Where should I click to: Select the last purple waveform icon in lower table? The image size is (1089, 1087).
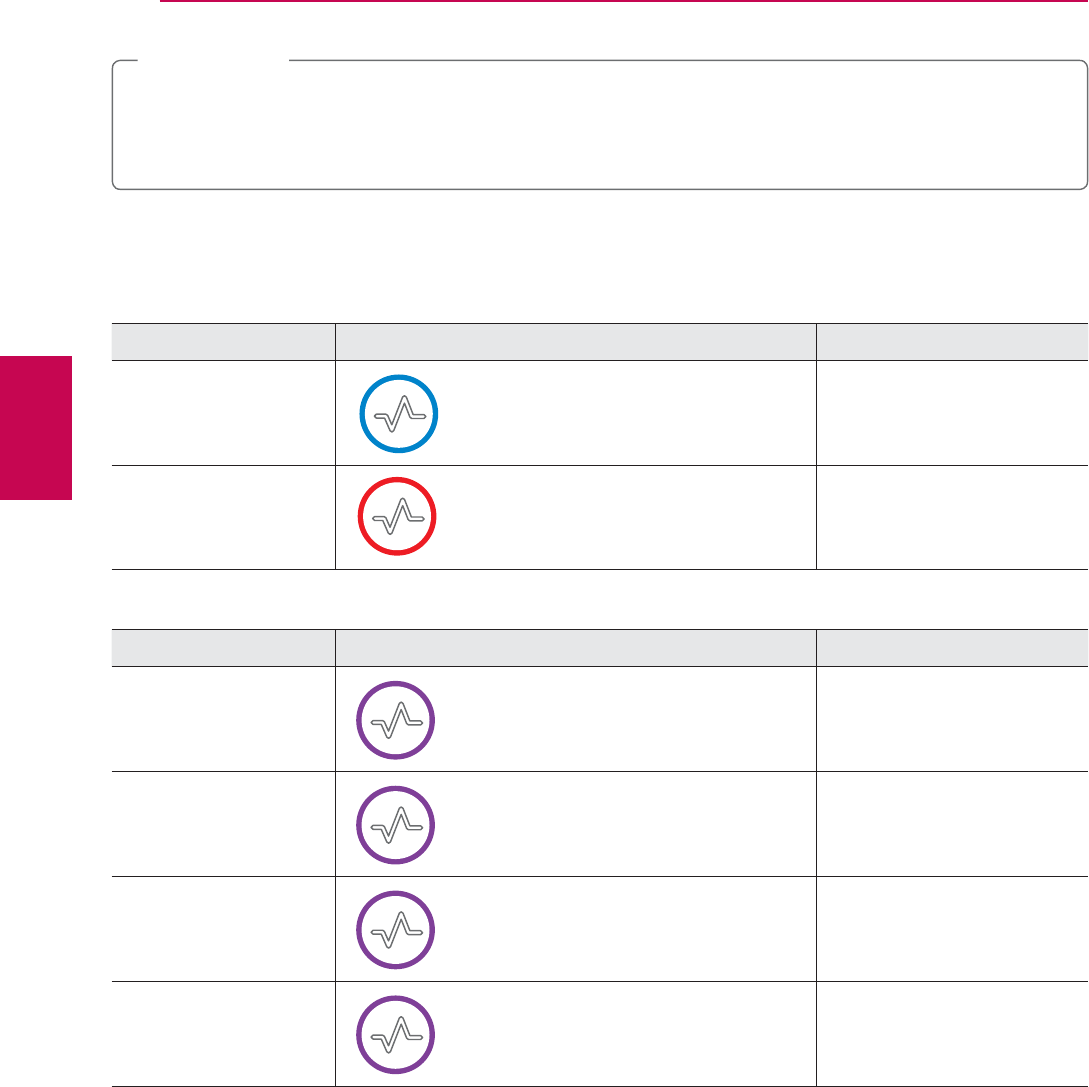[397, 1033]
